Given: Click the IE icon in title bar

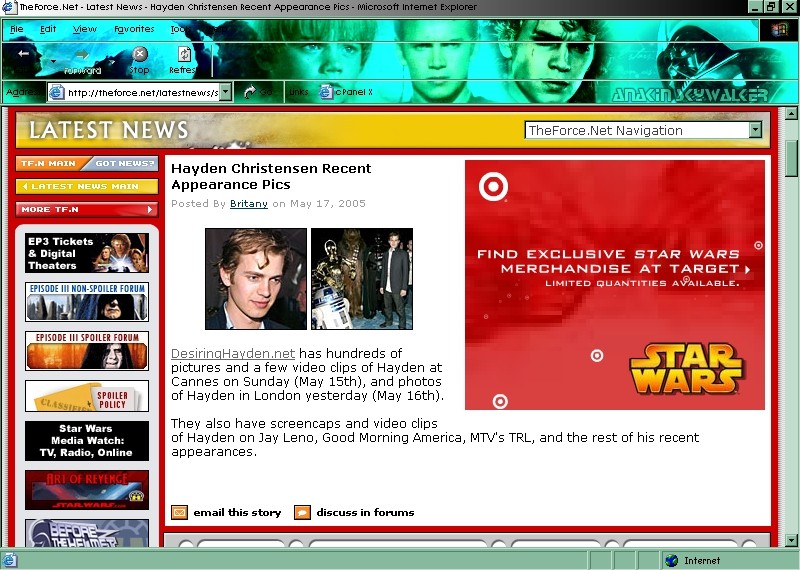Looking at the screenshot, I should tap(9, 7).
